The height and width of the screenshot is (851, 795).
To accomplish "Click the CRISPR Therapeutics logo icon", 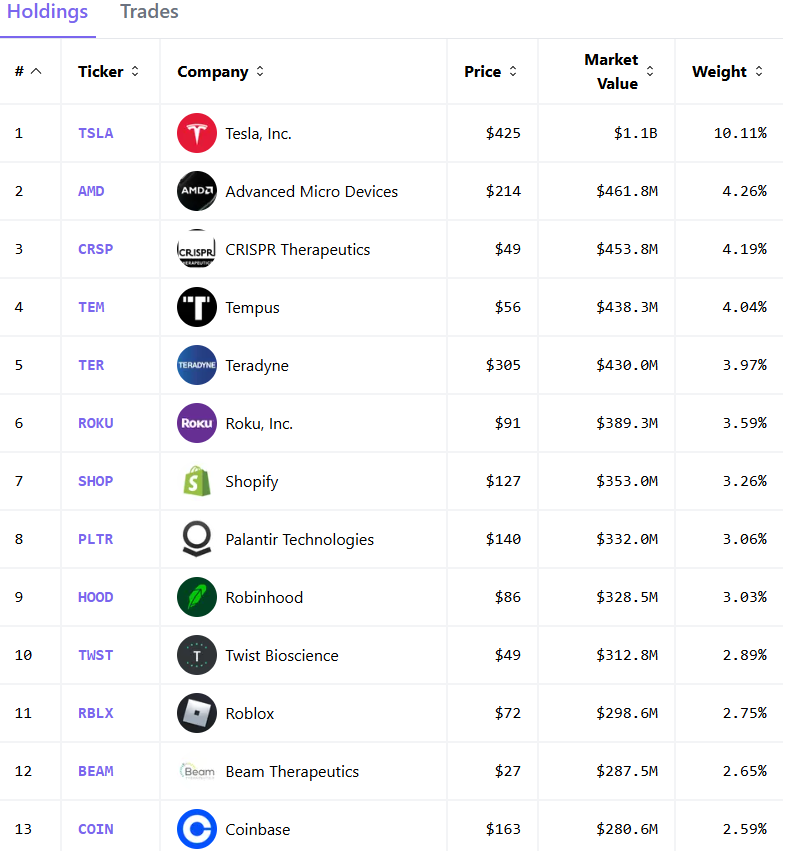I will (x=197, y=249).
